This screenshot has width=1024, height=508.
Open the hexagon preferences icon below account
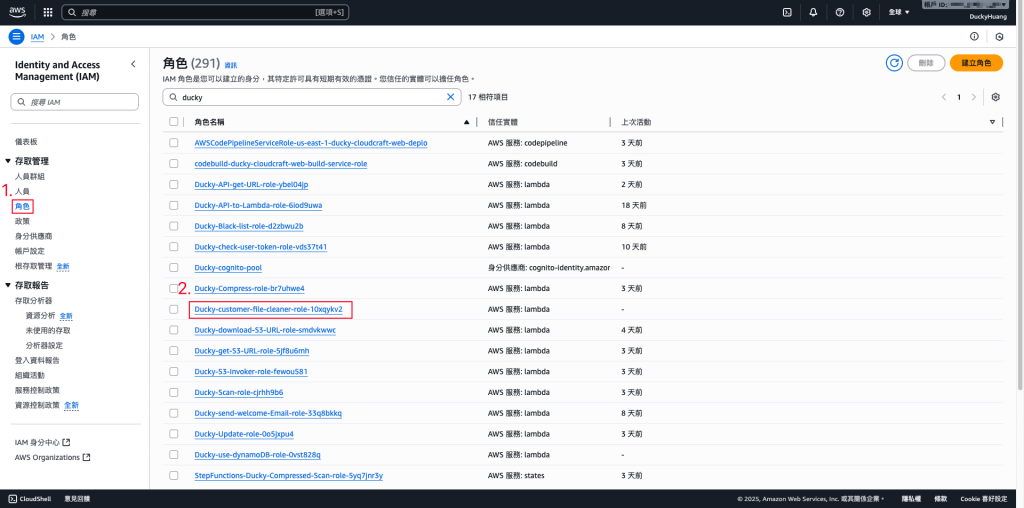(x=999, y=37)
